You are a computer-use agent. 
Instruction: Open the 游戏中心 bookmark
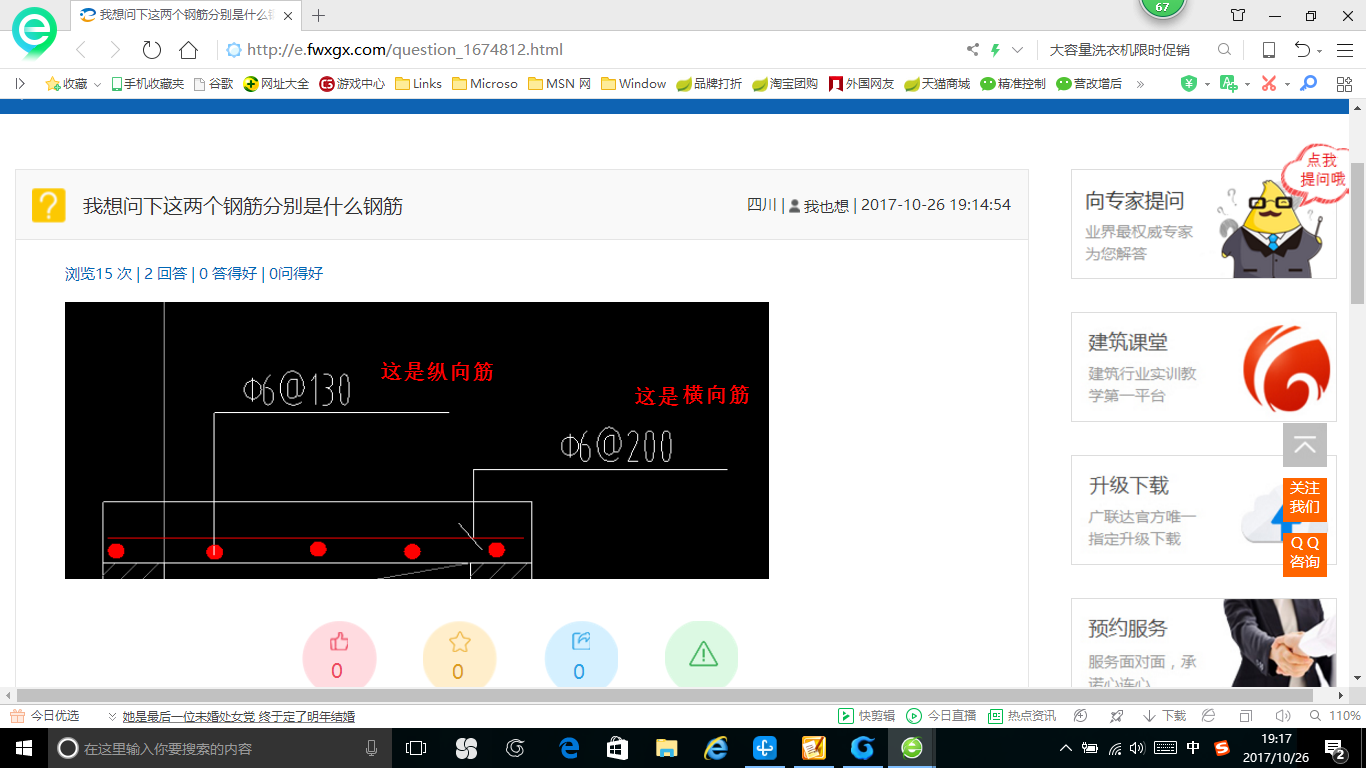(352, 84)
